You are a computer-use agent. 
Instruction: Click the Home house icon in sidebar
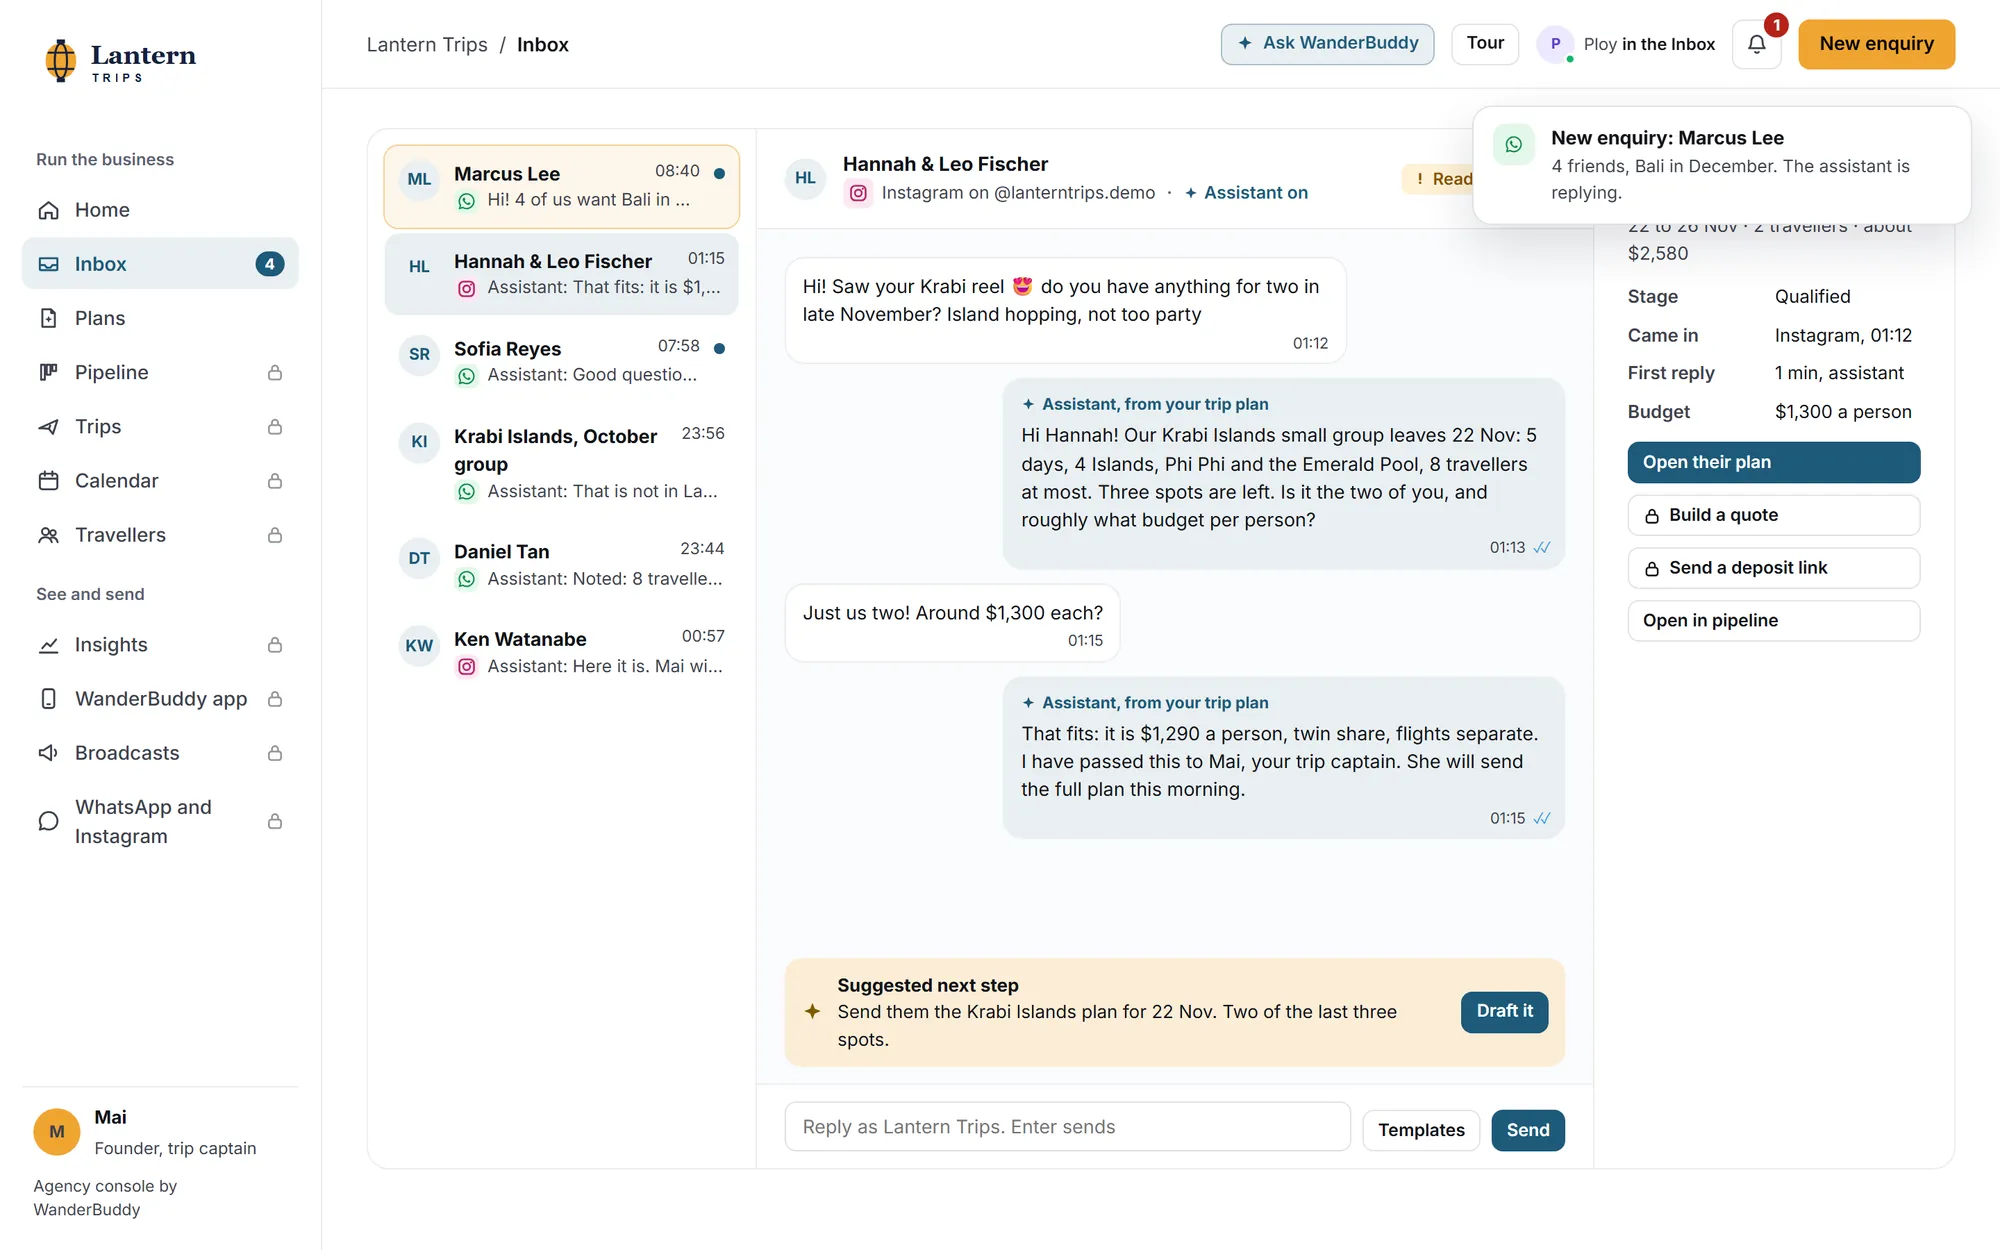click(x=48, y=210)
